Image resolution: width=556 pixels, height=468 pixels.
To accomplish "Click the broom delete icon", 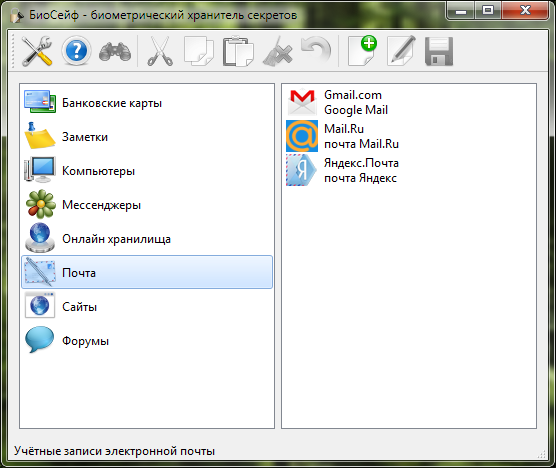I will point(277,51).
